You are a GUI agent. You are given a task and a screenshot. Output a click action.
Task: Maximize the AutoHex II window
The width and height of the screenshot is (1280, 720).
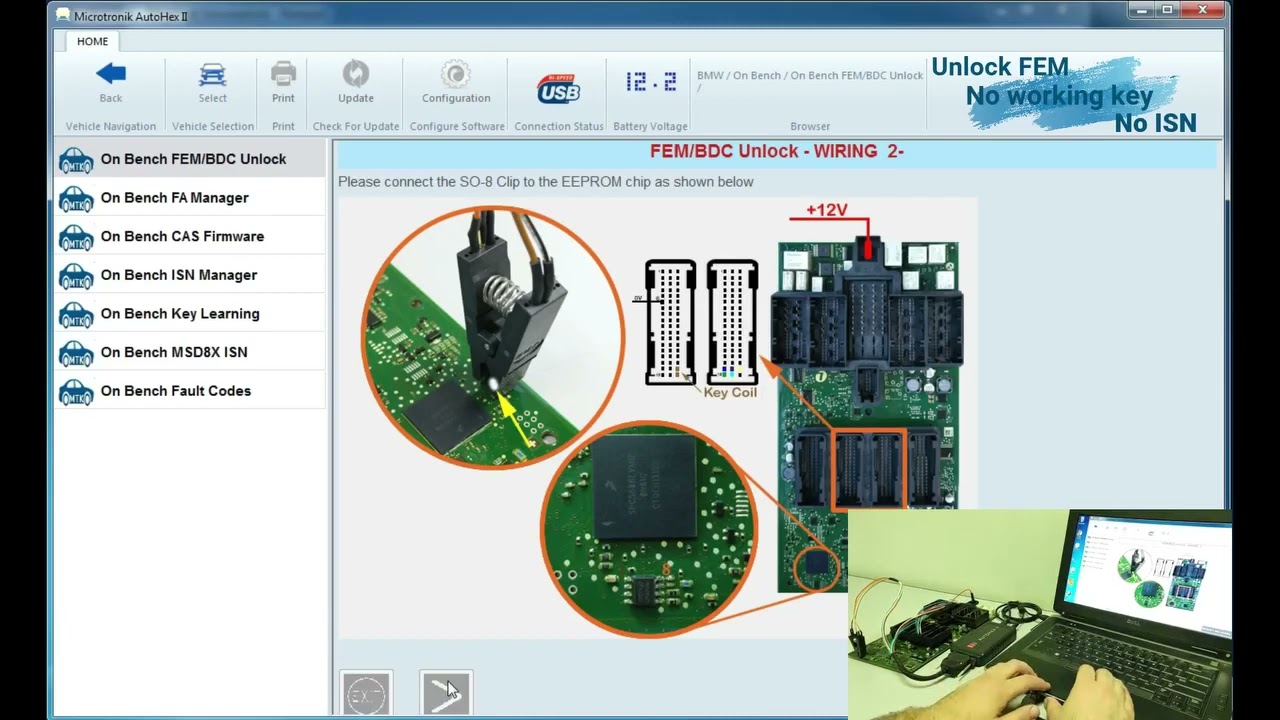(1167, 10)
